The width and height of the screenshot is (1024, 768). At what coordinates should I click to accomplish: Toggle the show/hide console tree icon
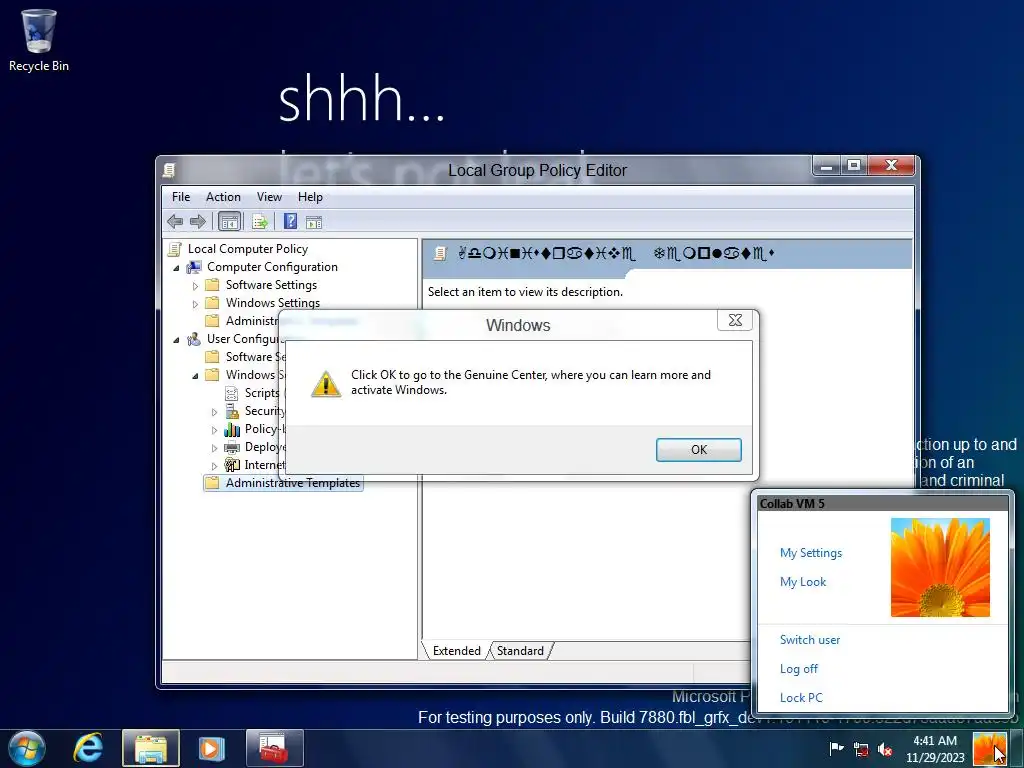229,222
